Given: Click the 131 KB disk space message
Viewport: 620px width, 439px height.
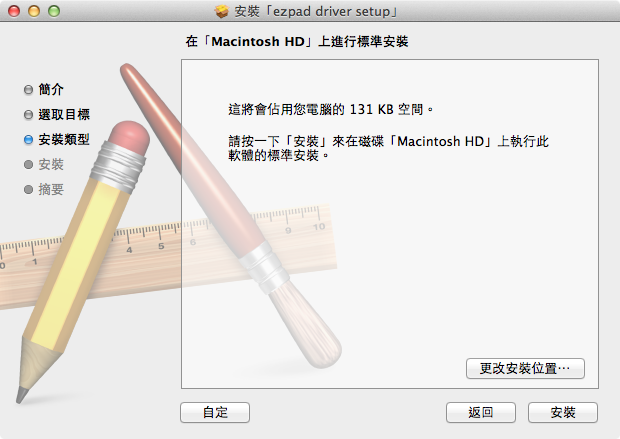Looking at the screenshot, I should [x=331, y=109].
